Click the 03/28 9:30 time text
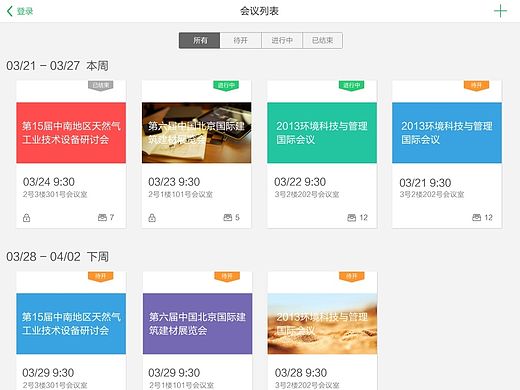The image size is (520, 390). point(301,373)
